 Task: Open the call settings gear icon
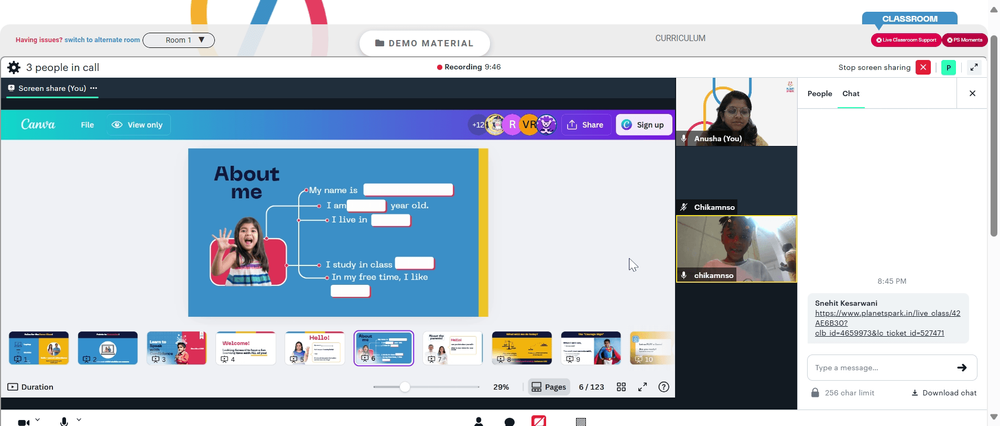click(13, 68)
